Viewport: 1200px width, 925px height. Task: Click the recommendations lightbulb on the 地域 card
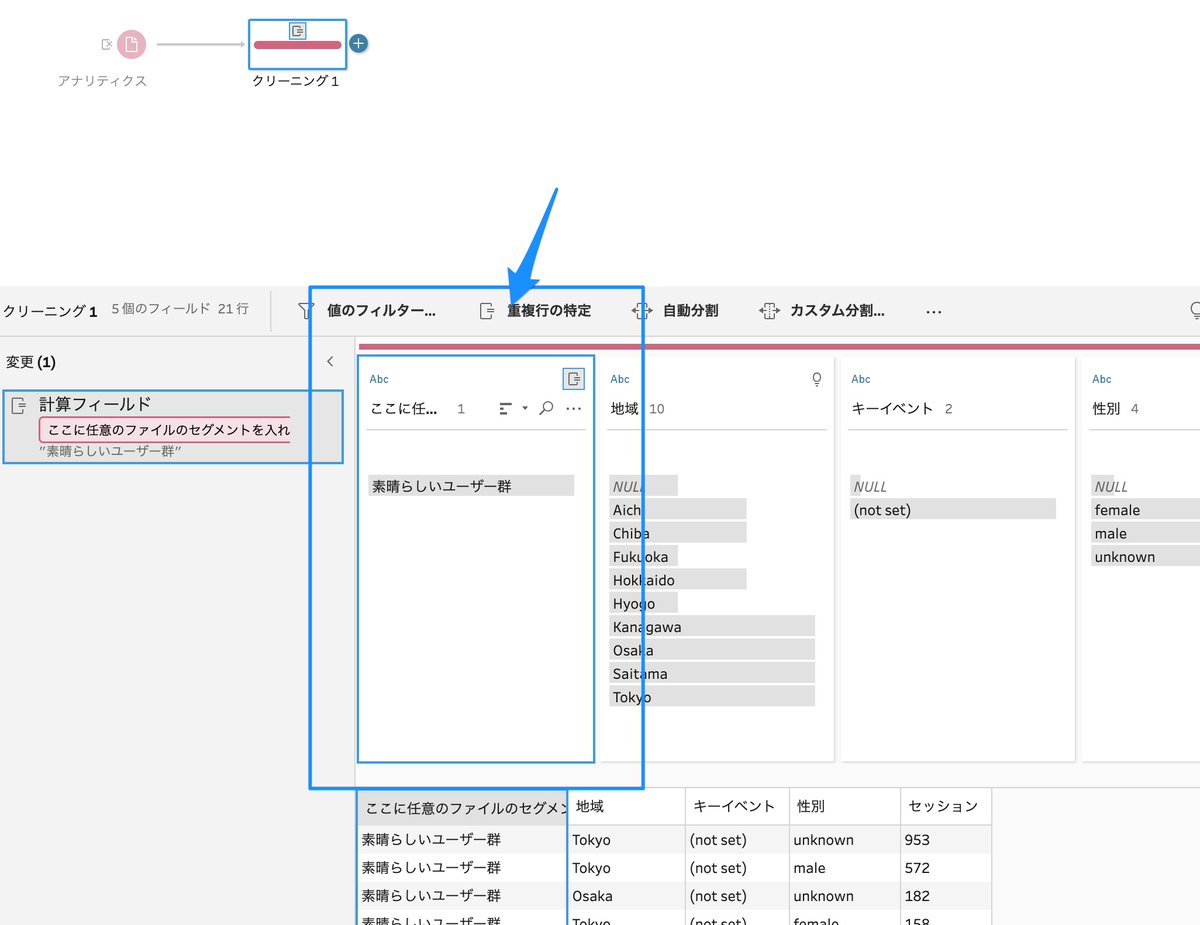pyautogui.click(x=817, y=379)
